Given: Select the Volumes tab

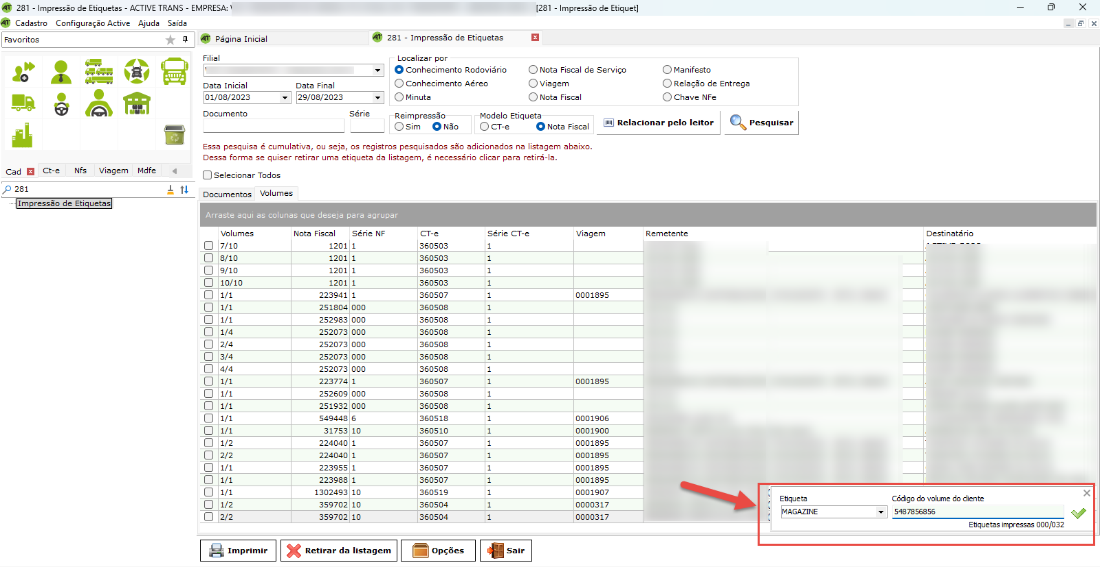Looking at the screenshot, I should pos(276,193).
